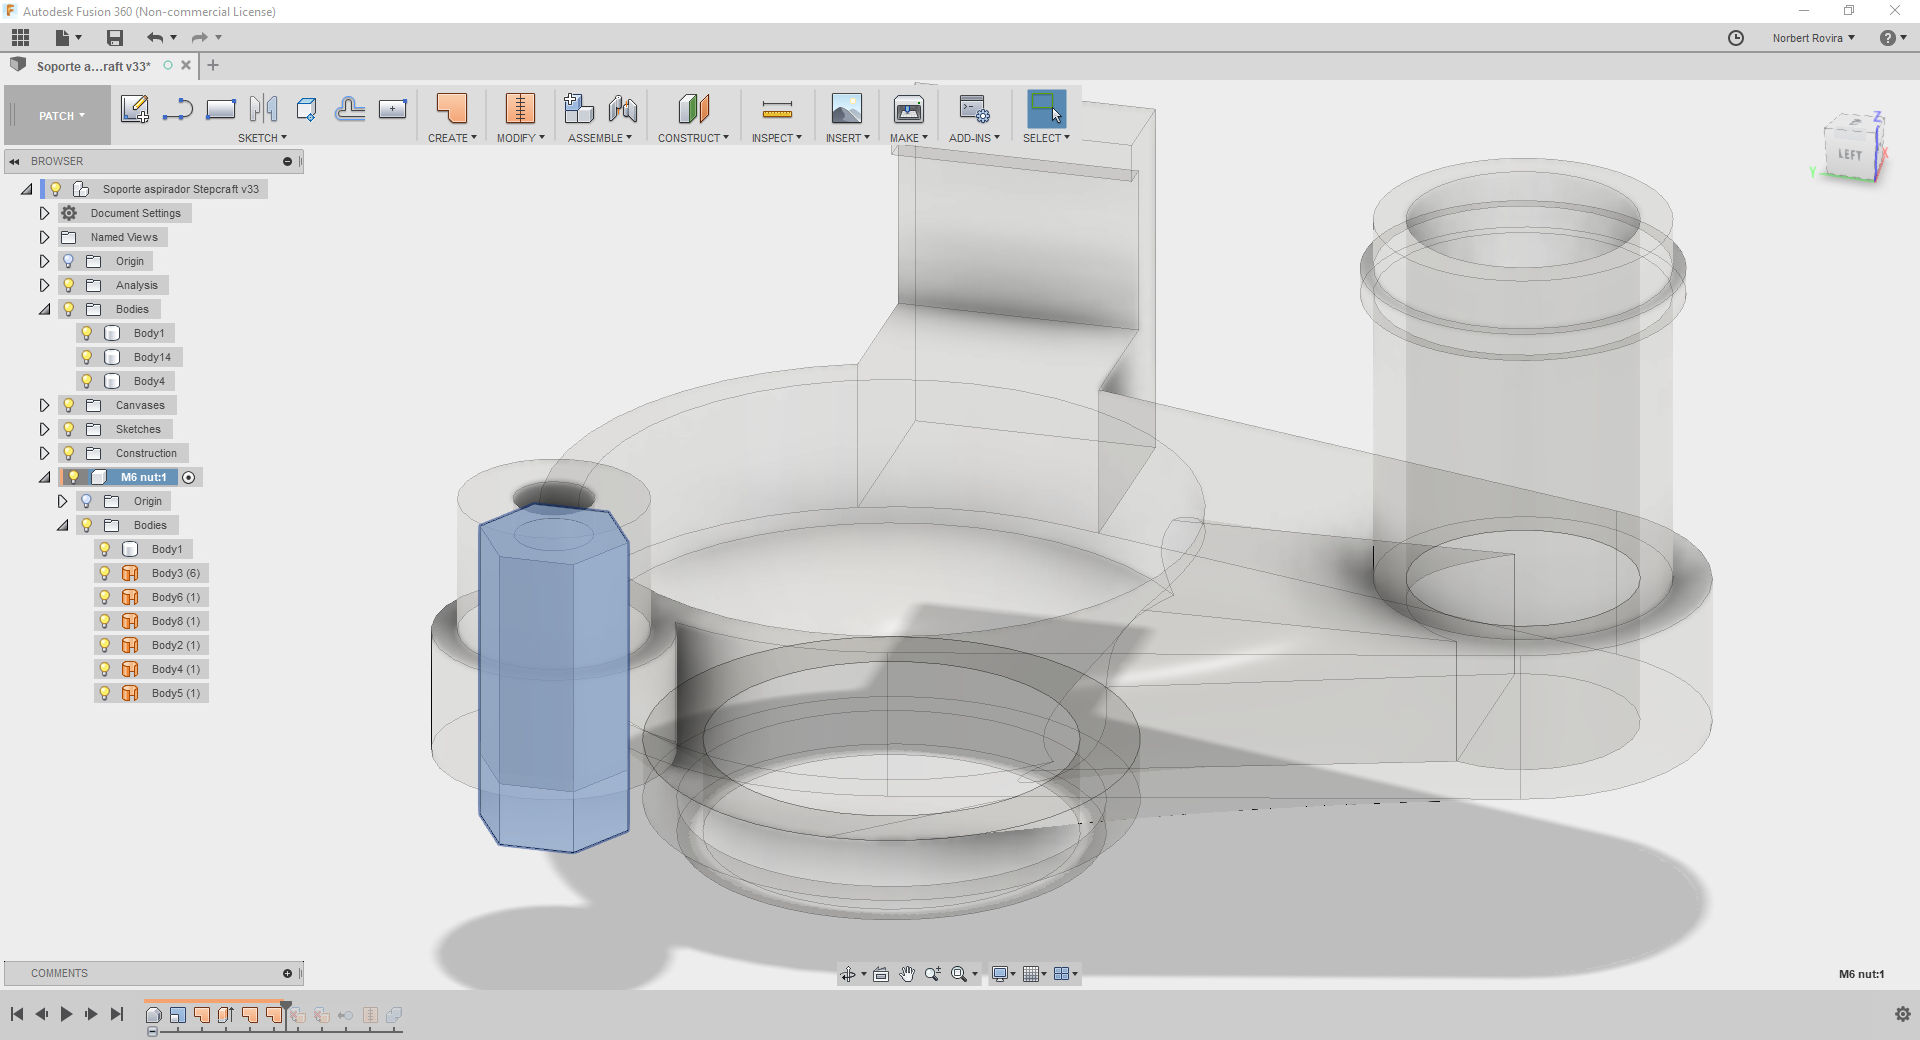The width and height of the screenshot is (1920, 1040).
Task: Activate the M6 nut:1 component radio button
Action: 189,478
